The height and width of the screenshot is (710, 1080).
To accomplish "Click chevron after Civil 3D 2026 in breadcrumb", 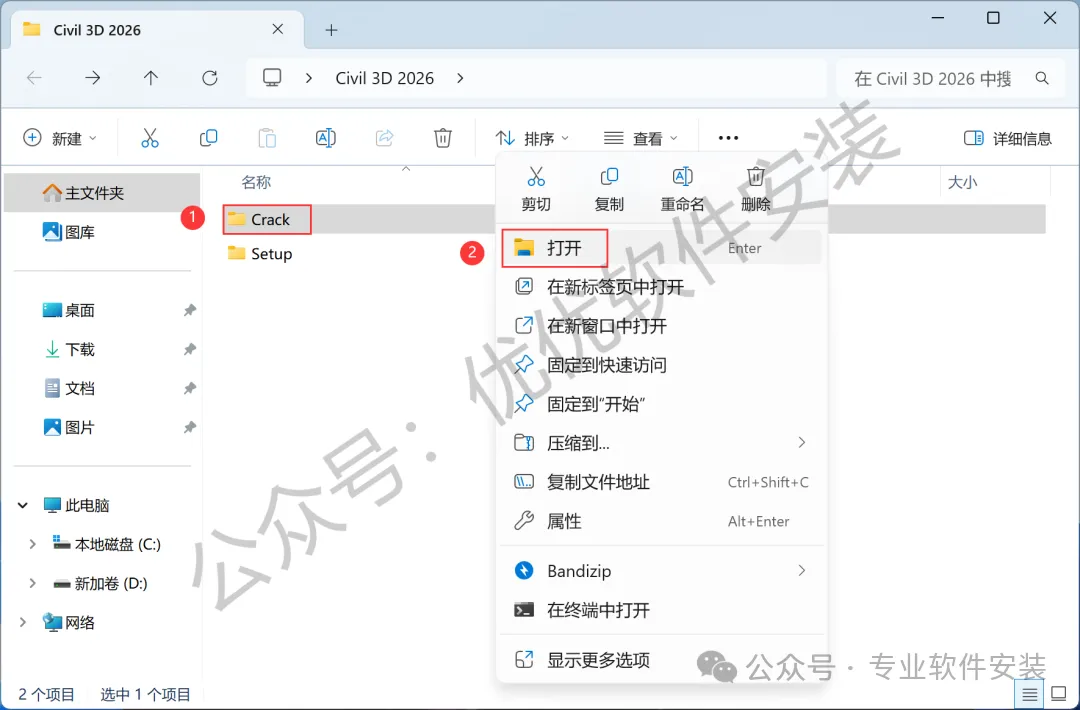I will pos(460,79).
